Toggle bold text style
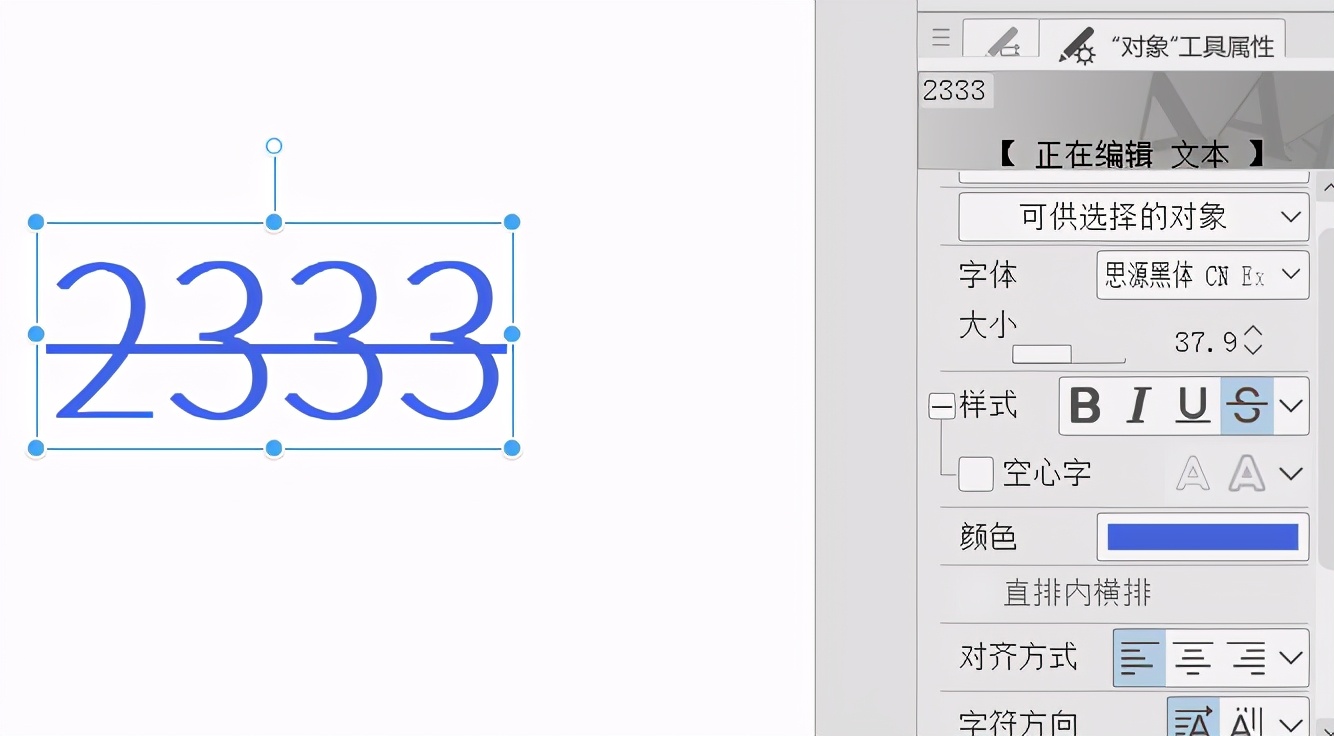1334x736 pixels. (x=1085, y=406)
